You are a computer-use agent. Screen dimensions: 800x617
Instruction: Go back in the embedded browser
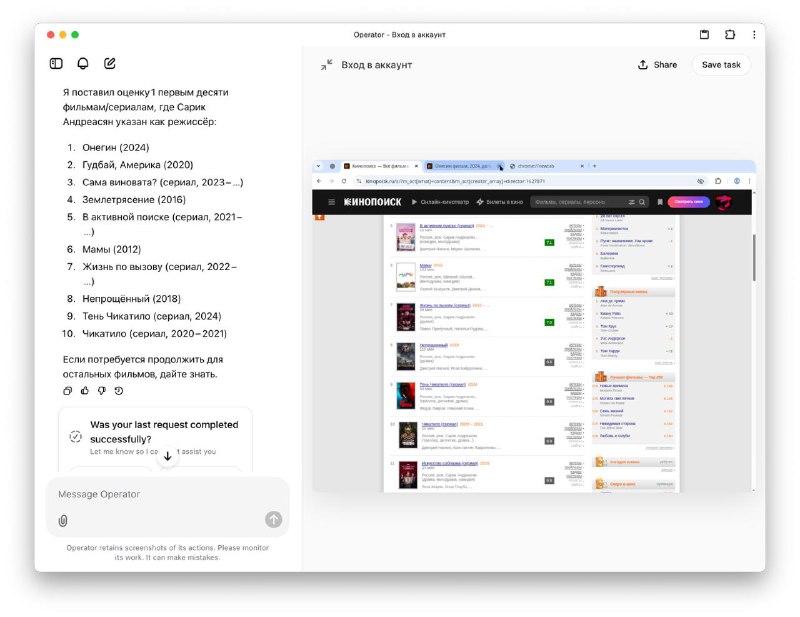319,181
